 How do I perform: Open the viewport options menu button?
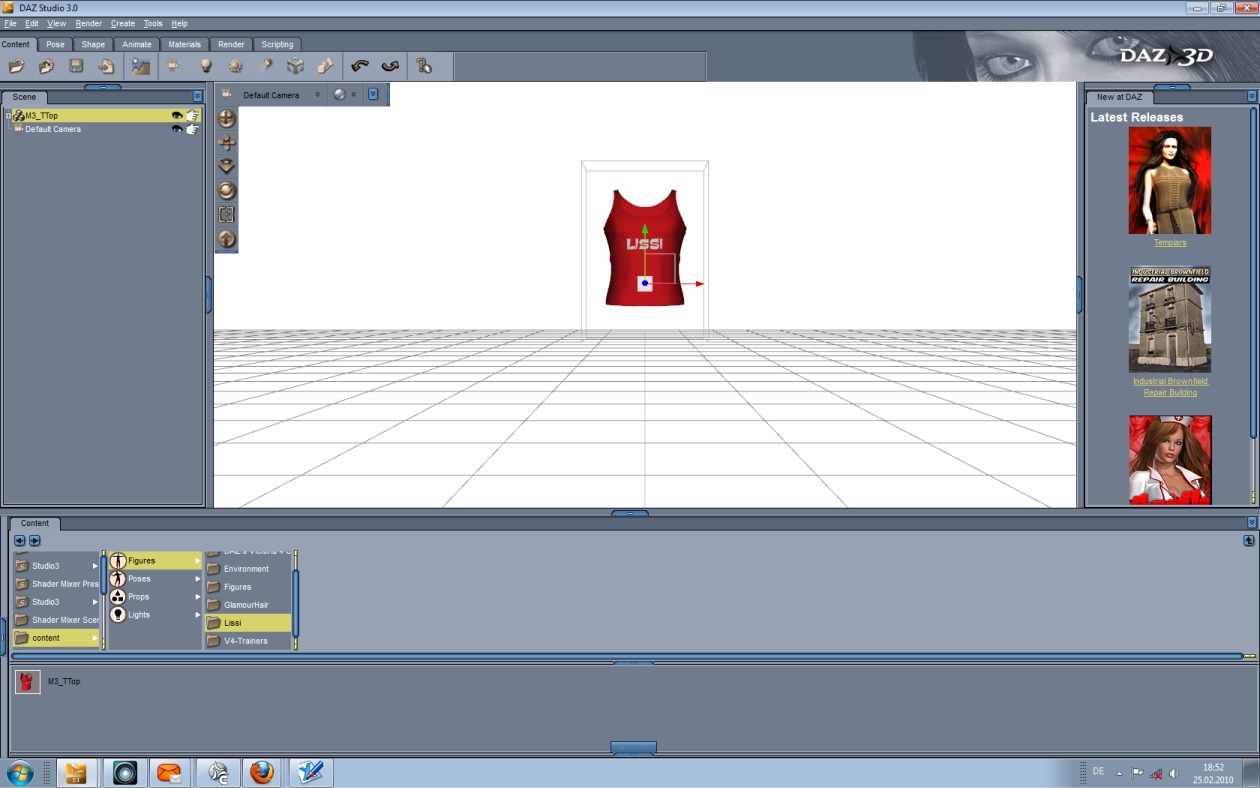tap(373, 94)
